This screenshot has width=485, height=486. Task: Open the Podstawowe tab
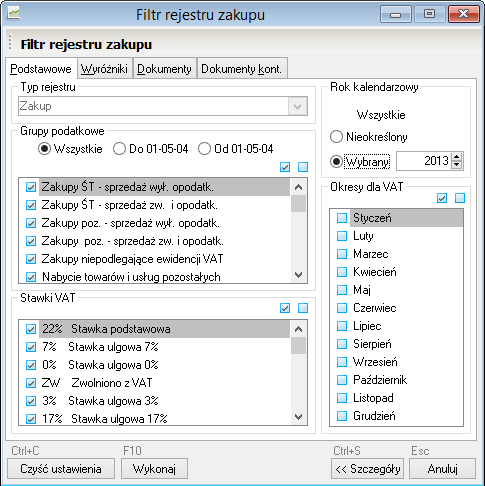click(x=41, y=69)
